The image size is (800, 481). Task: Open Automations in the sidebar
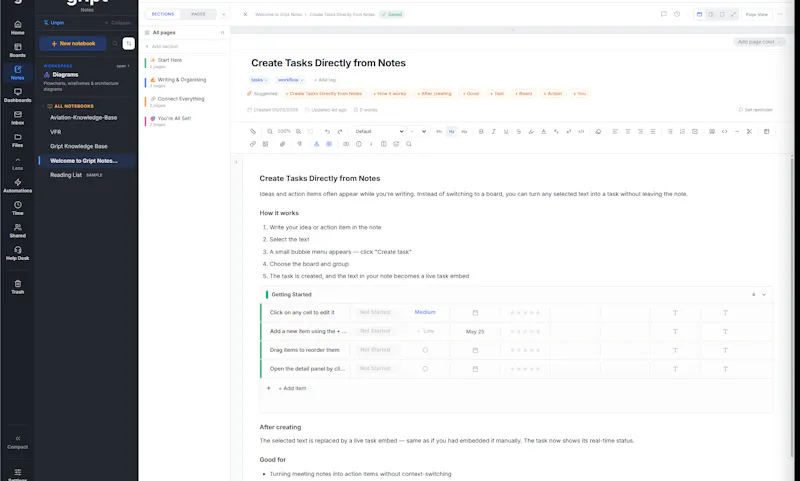click(x=17, y=186)
